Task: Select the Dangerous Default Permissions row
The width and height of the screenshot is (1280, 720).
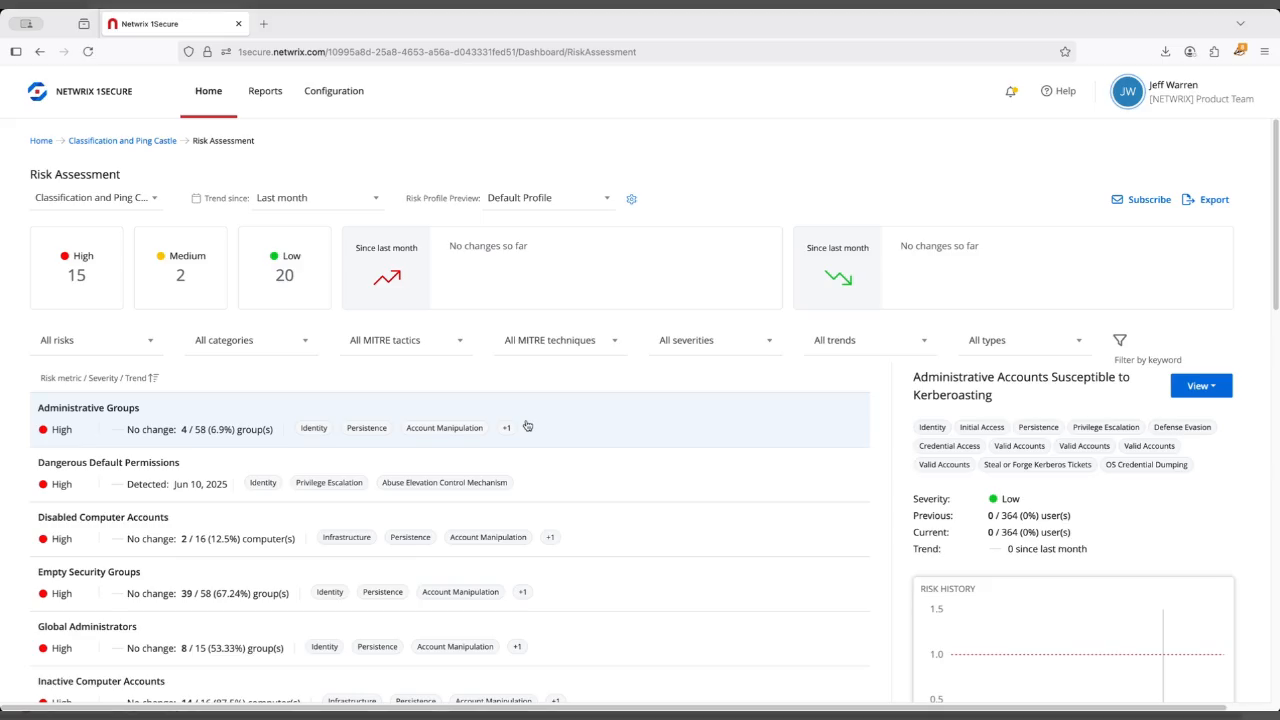Action: (450, 474)
